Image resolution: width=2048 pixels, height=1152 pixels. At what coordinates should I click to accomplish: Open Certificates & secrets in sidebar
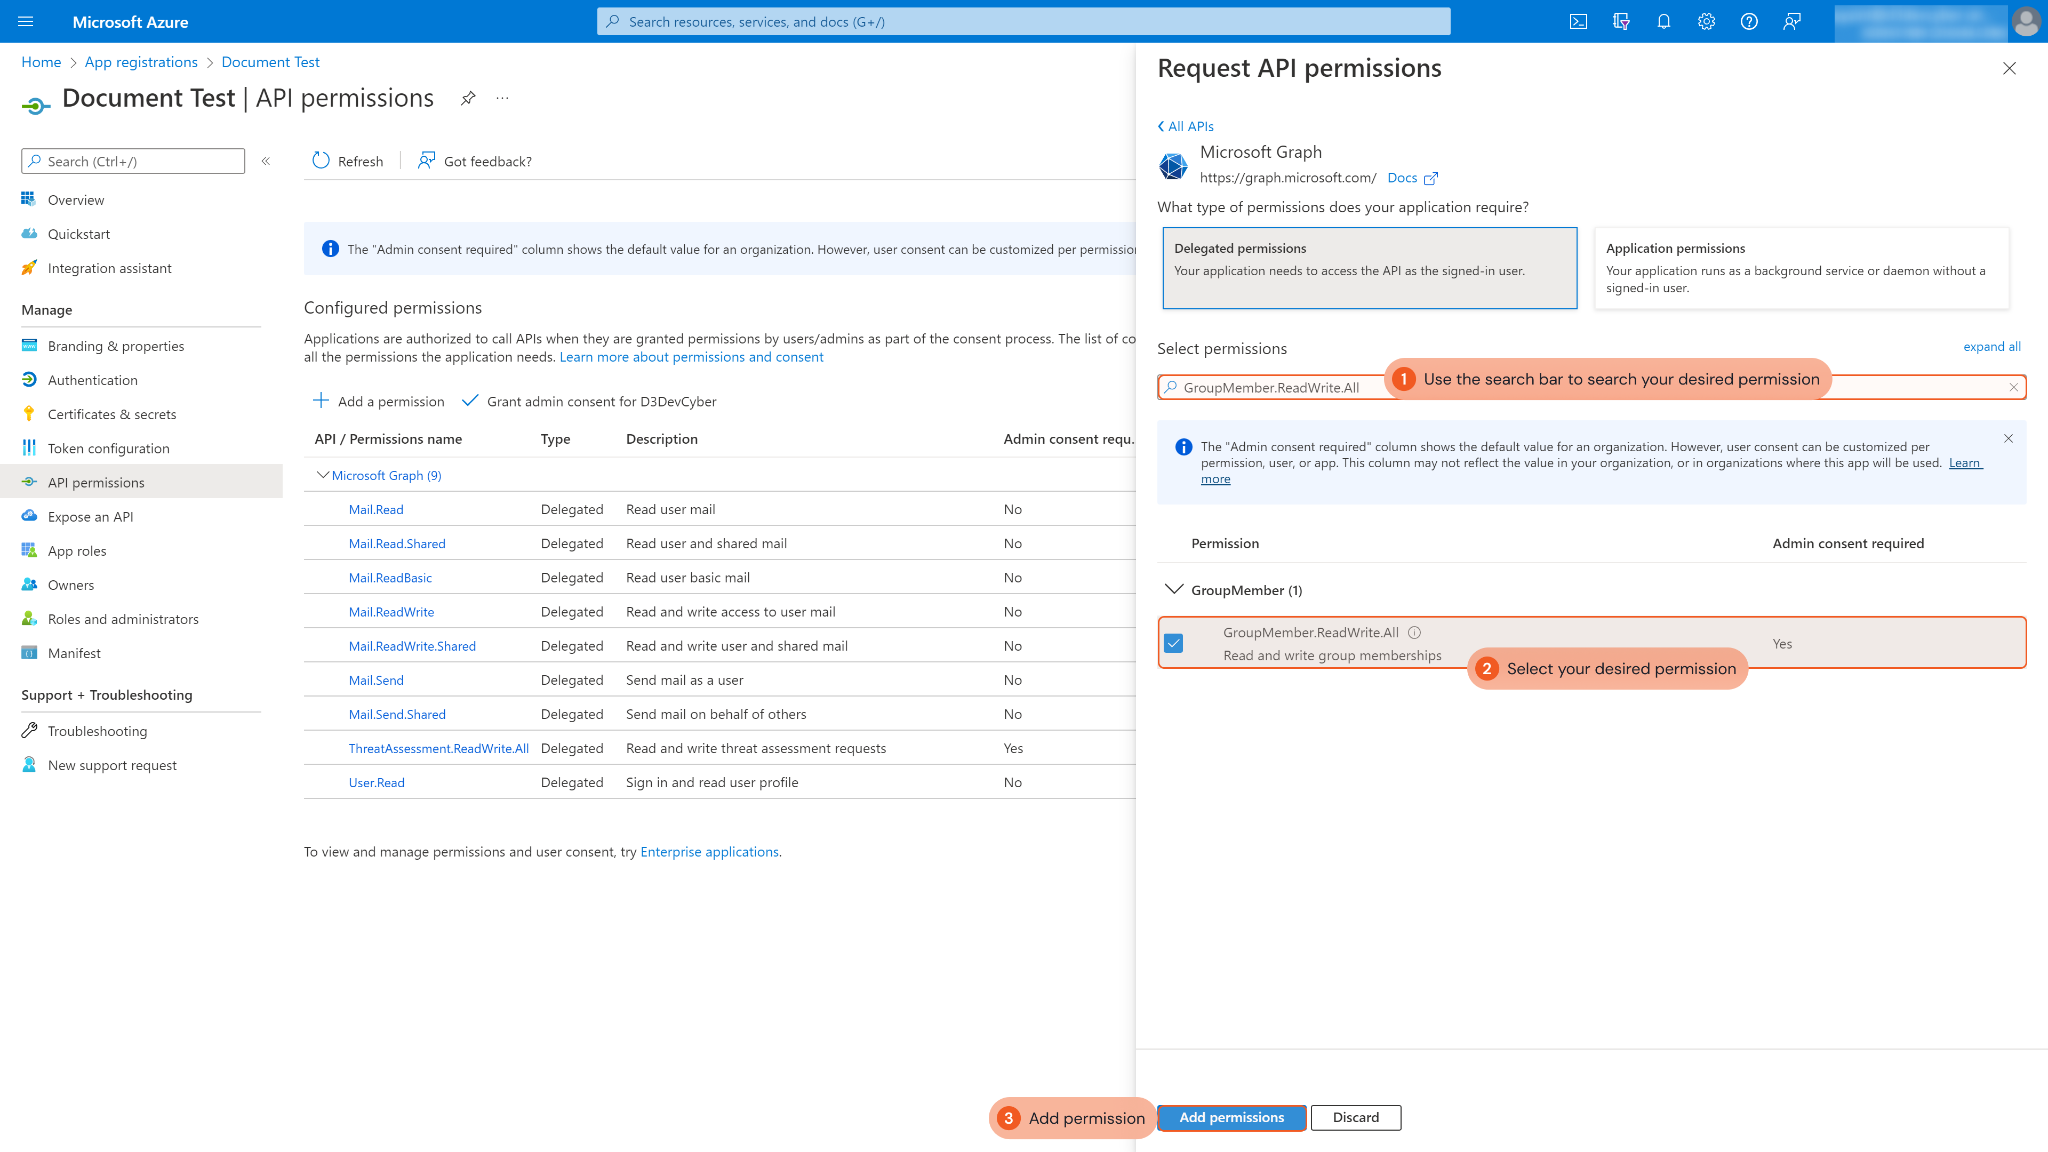click(111, 414)
